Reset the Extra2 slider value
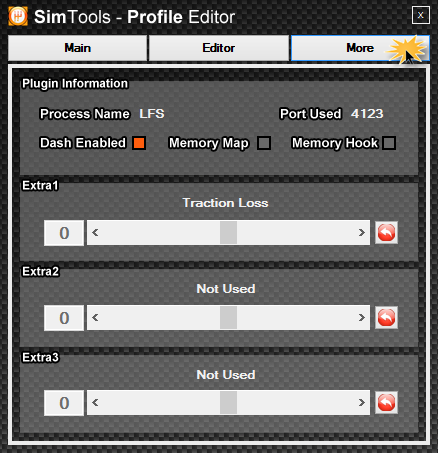This screenshot has width=438, height=453. (386, 318)
